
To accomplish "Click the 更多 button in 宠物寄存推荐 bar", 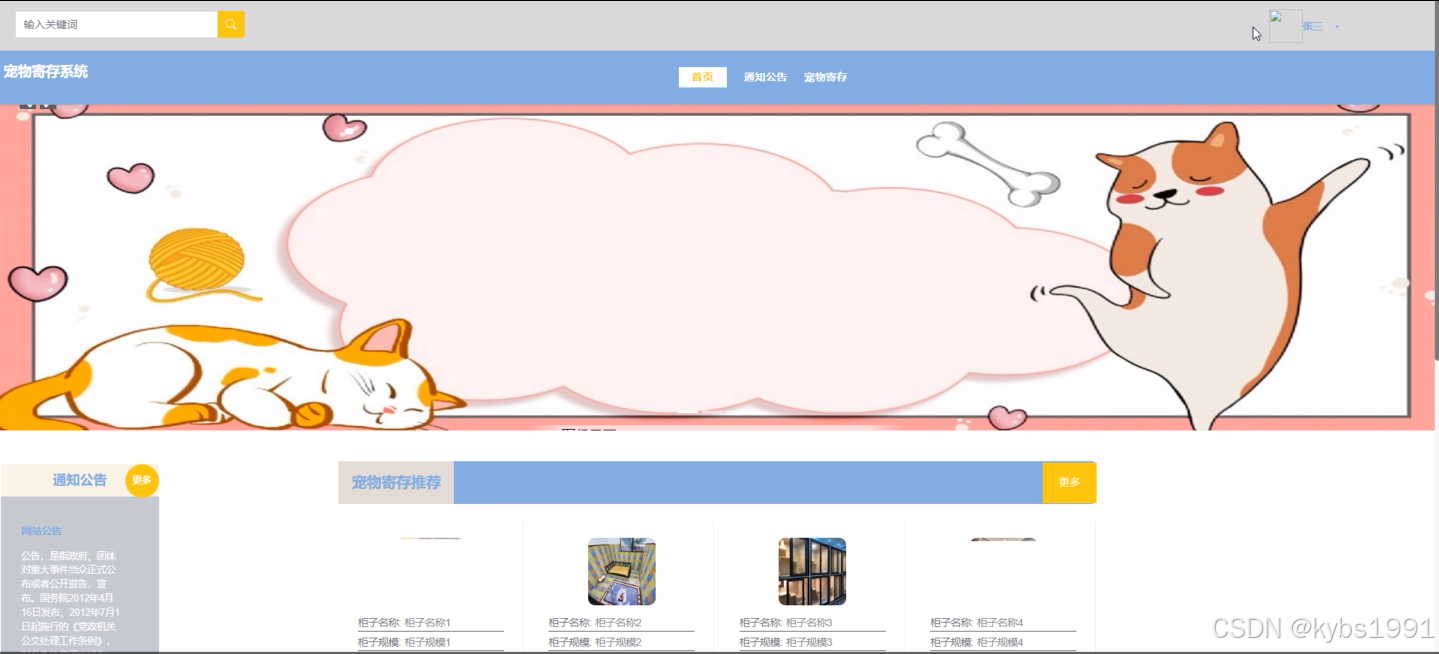I will [x=1069, y=482].
